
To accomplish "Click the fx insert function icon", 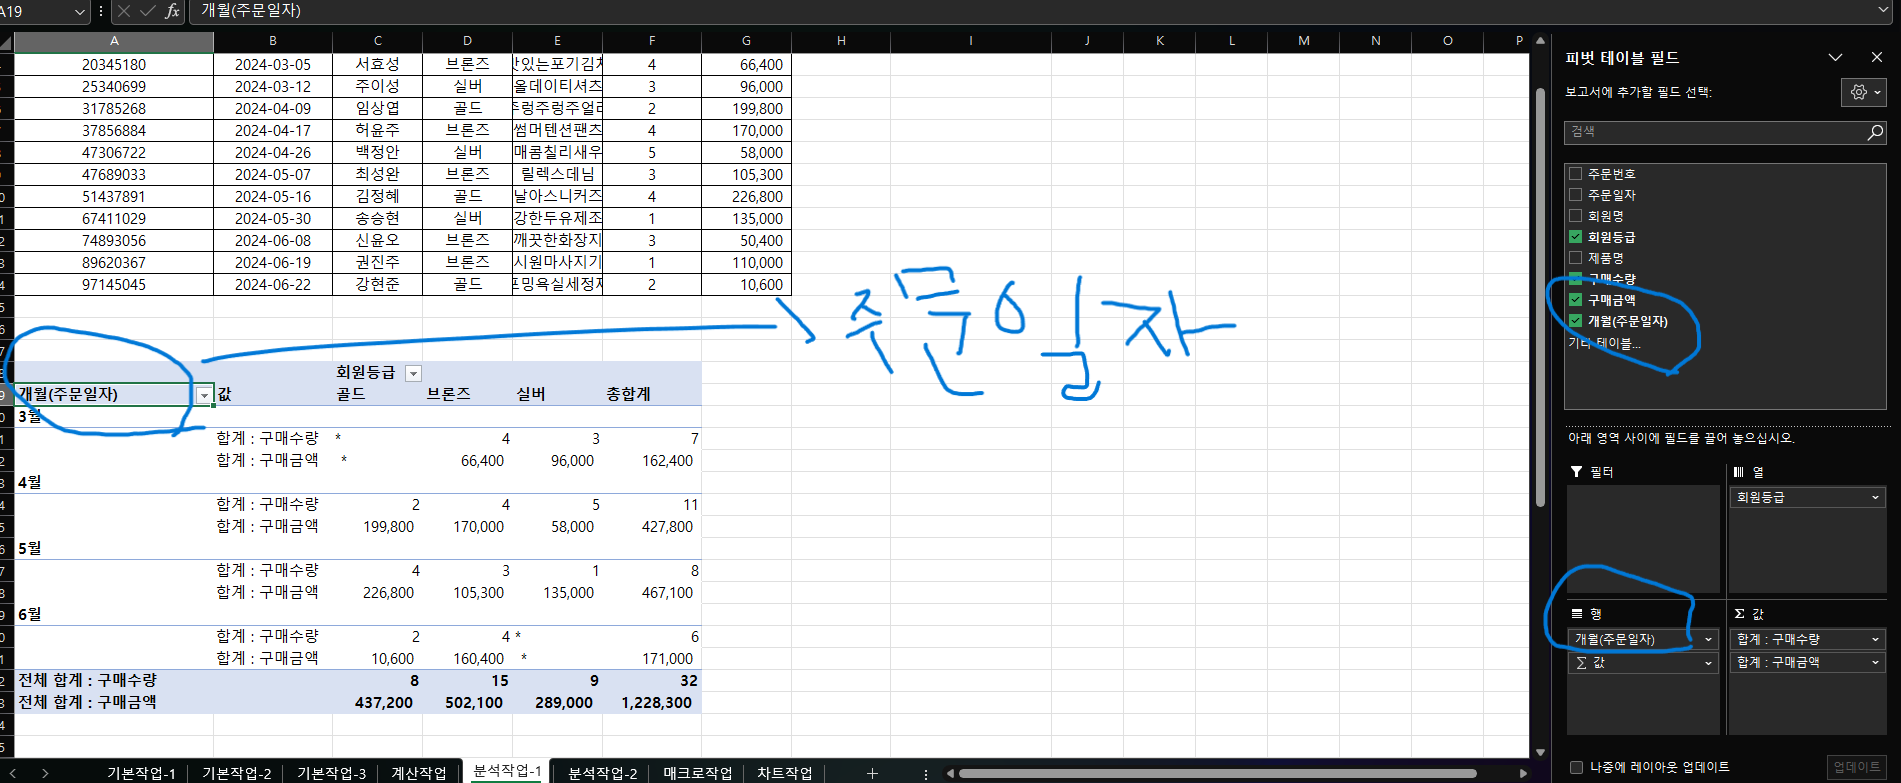I will 172,11.
